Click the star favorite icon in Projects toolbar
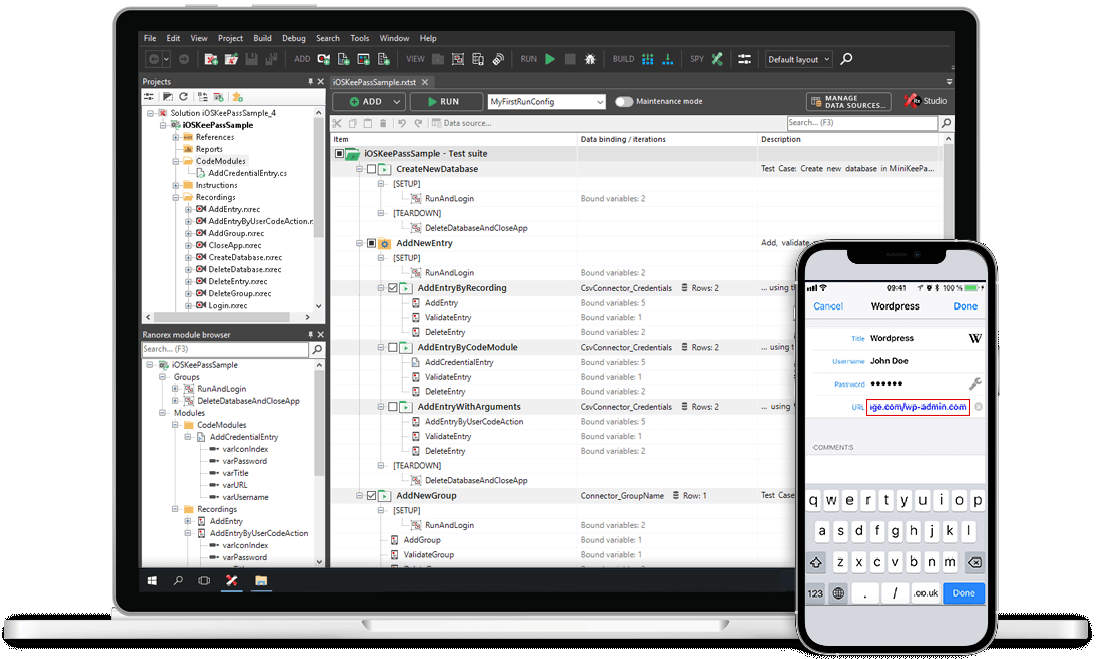The height and width of the screenshot is (659, 1100). 237,96
